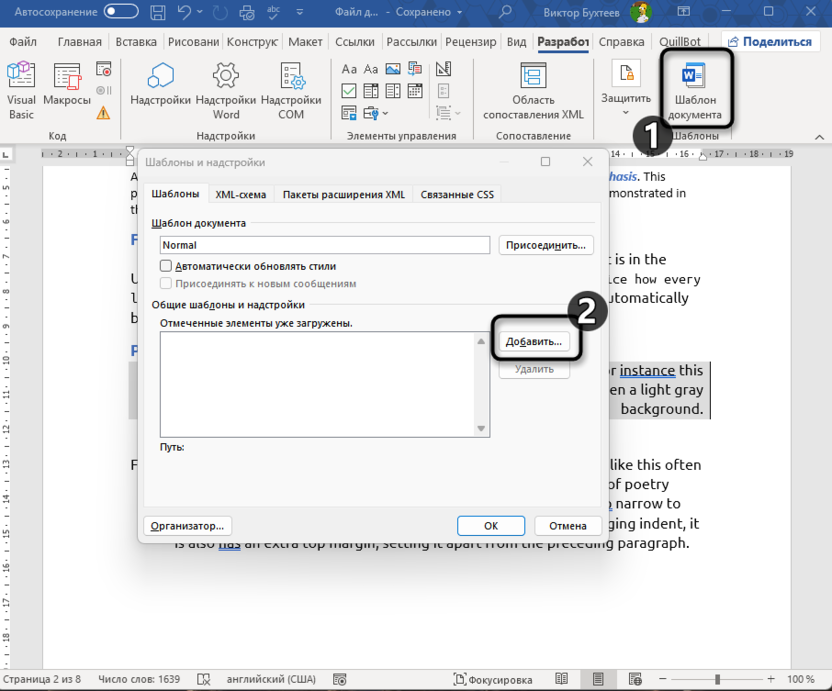The width and height of the screenshot is (832, 691).
Task: Click the Document Template (Шаблон документа) button
Action: click(696, 91)
